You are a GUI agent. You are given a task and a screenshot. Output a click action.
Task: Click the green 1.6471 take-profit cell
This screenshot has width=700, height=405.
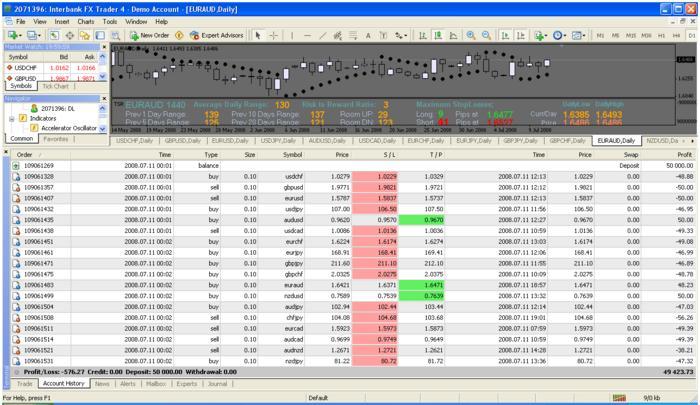[x=421, y=285]
